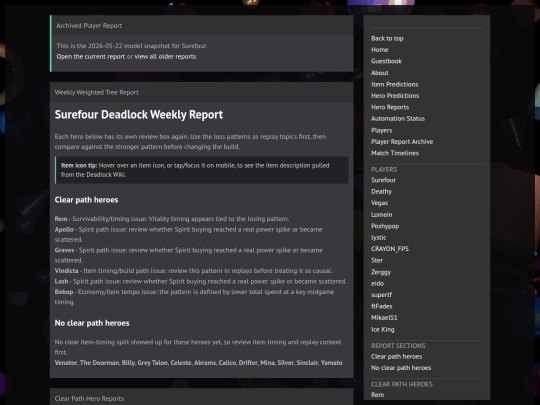Select player Vegas

pos(380,203)
